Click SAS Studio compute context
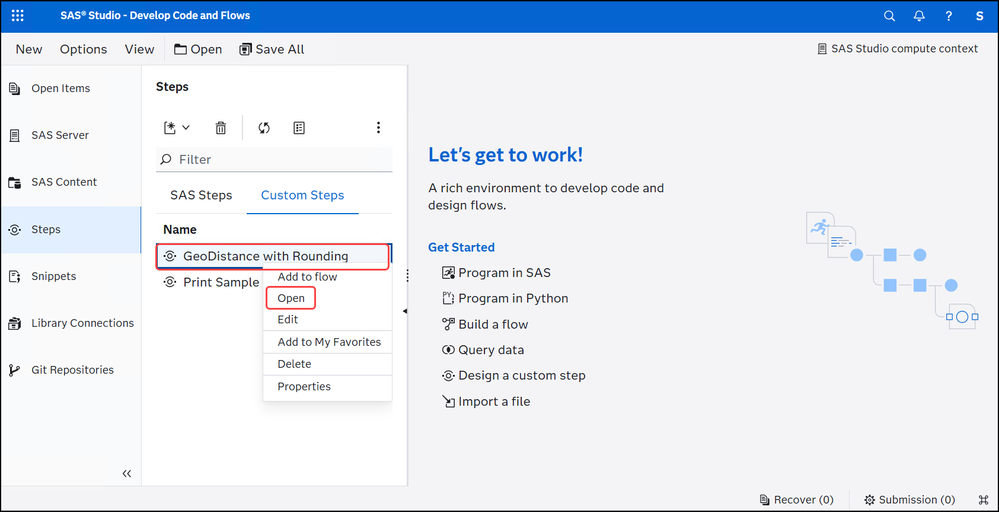999x512 pixels. coord(897,48)
